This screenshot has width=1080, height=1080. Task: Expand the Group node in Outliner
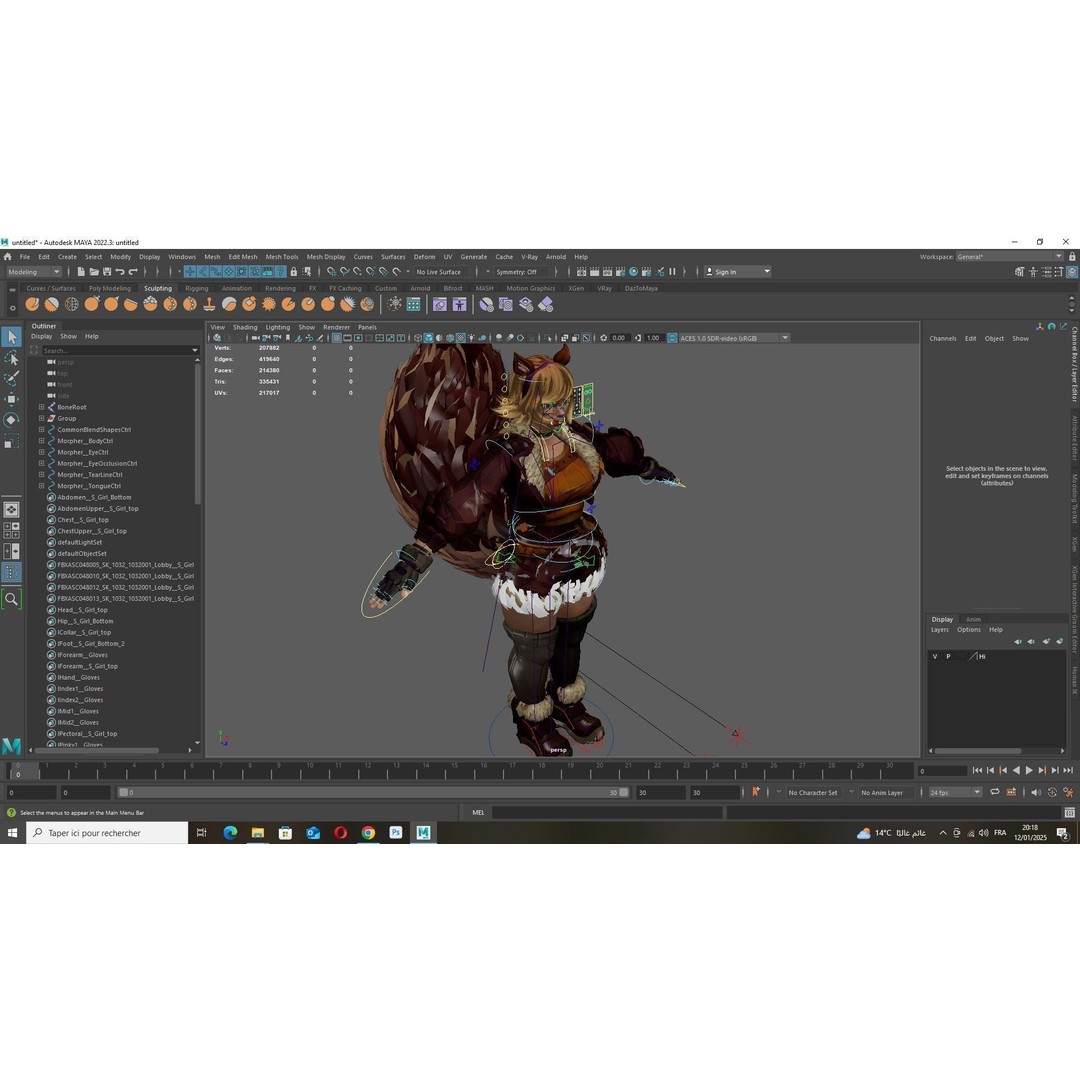click(x=41, y=418)
